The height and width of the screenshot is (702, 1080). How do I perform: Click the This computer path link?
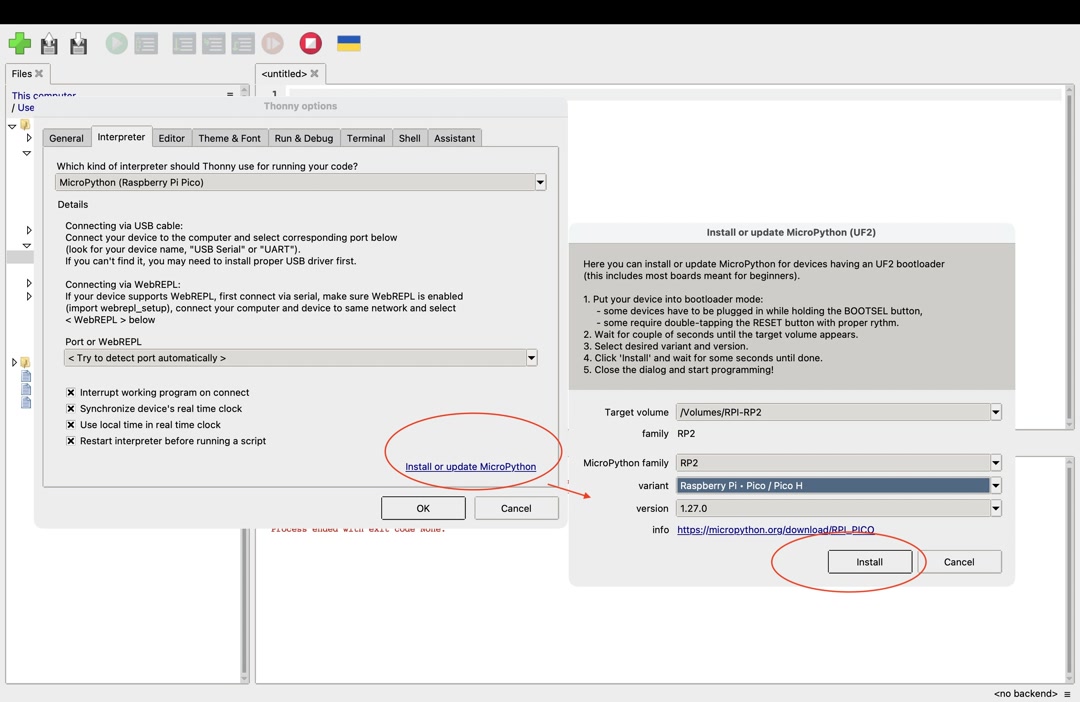point(43,96)
